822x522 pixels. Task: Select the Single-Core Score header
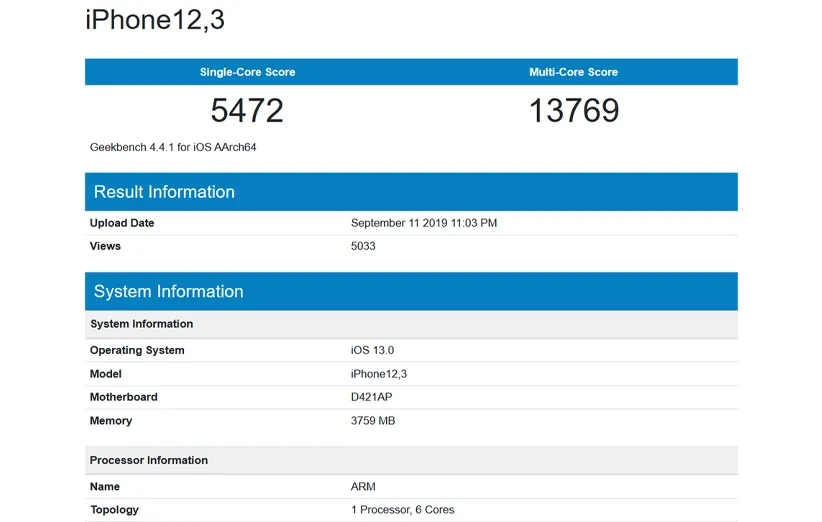coord(247,72)
